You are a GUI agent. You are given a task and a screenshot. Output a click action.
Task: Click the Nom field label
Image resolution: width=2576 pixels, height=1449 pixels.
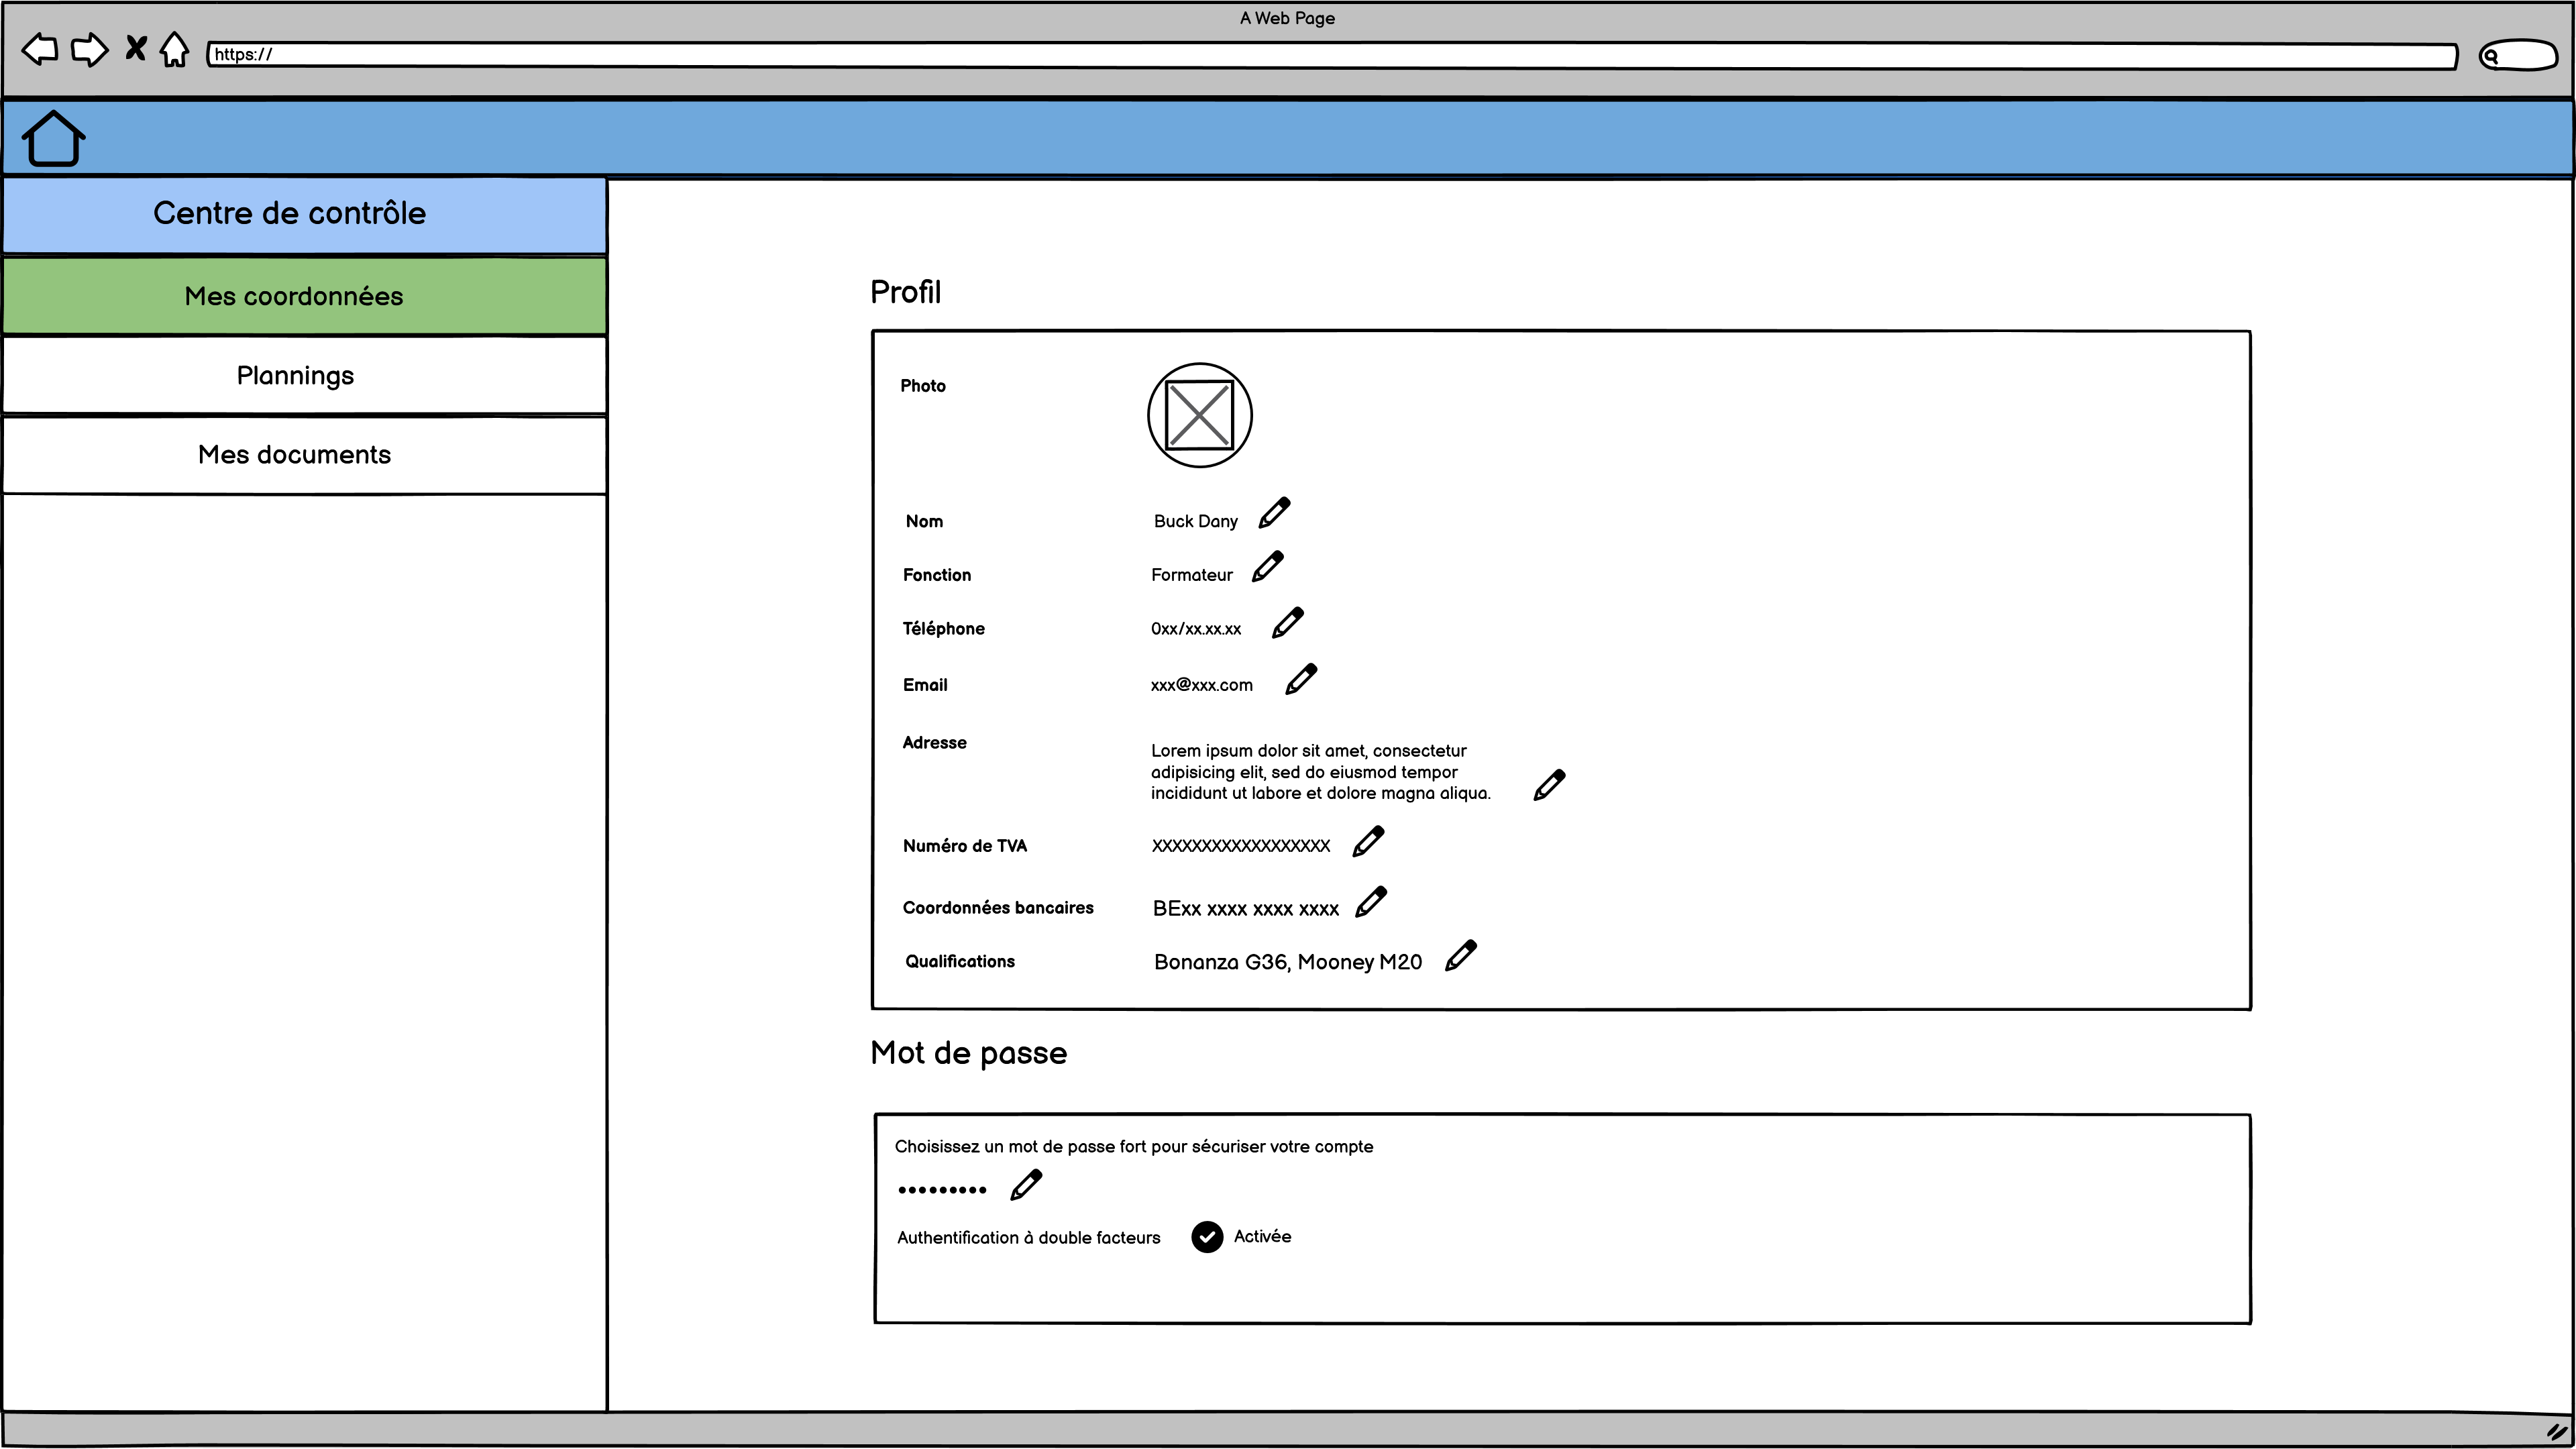click(924, 521)
